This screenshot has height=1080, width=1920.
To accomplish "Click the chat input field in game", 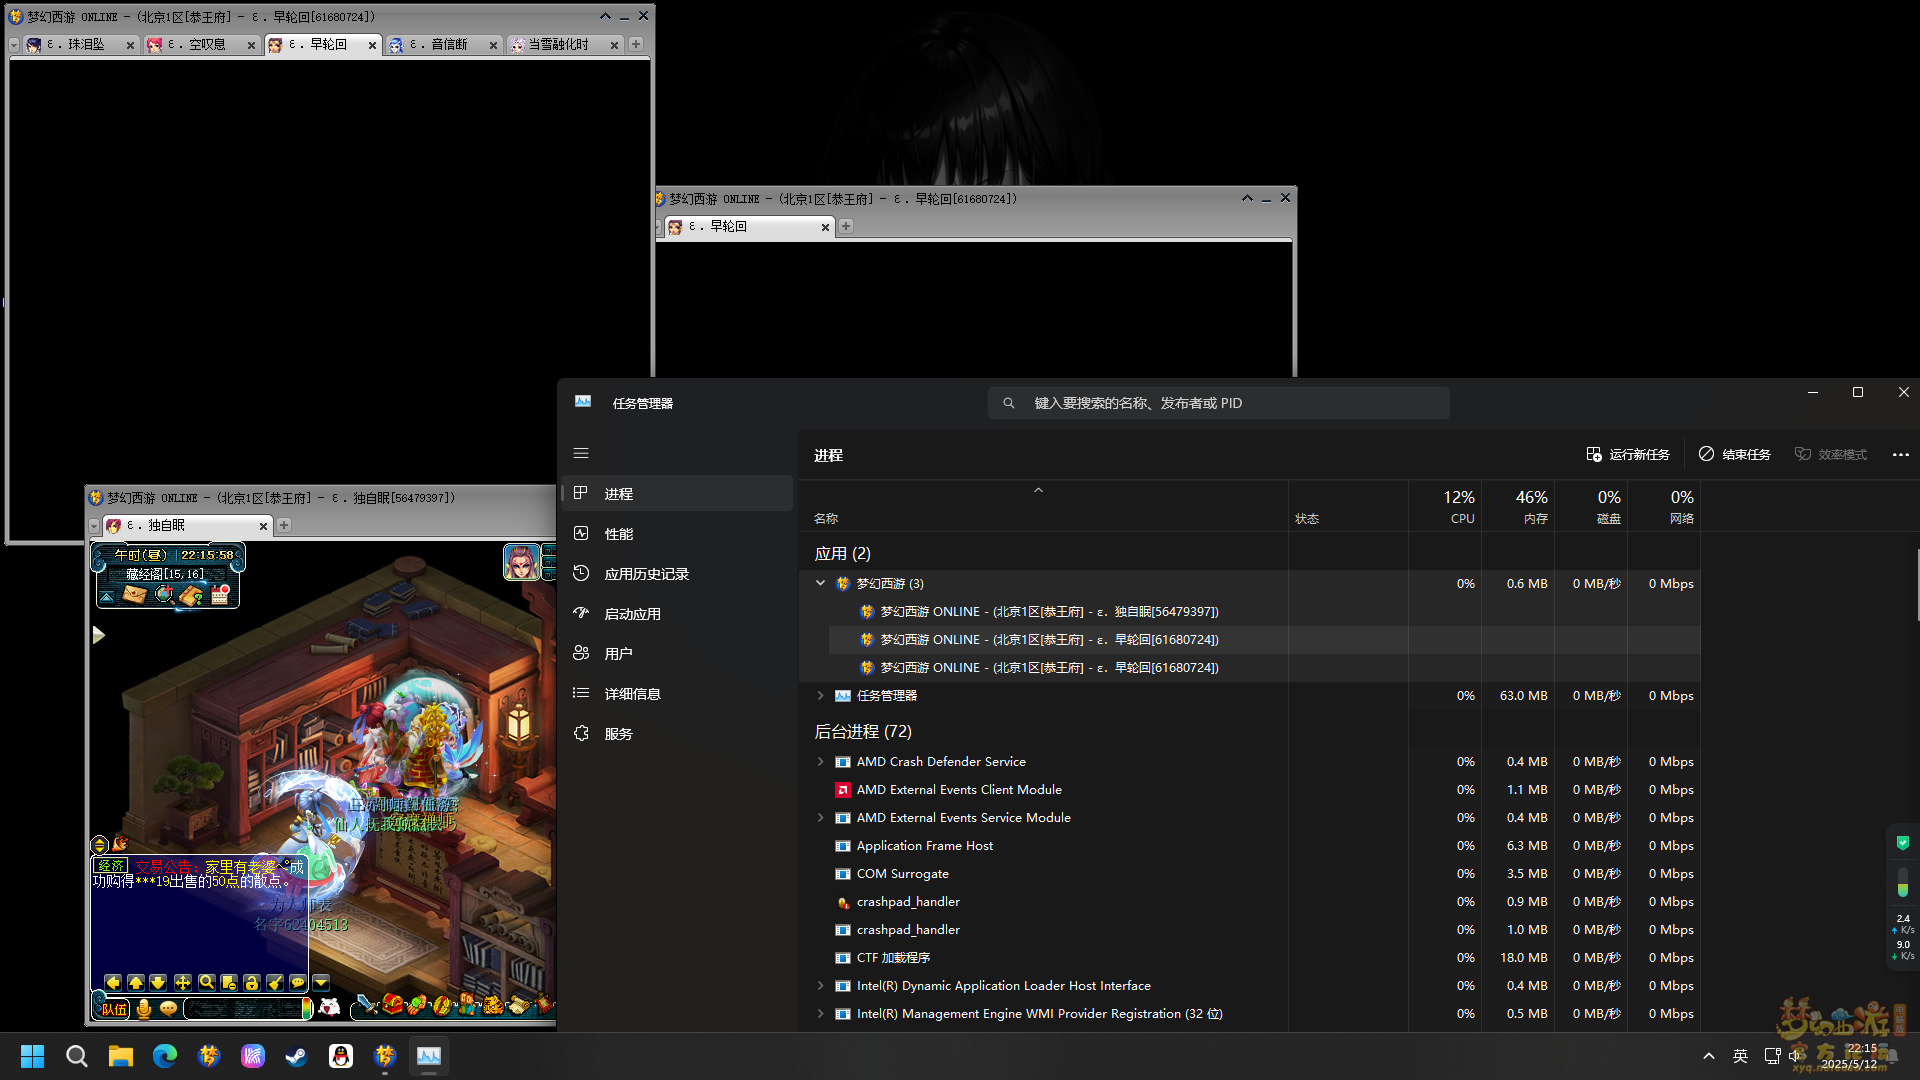I will pos(243,1009).
